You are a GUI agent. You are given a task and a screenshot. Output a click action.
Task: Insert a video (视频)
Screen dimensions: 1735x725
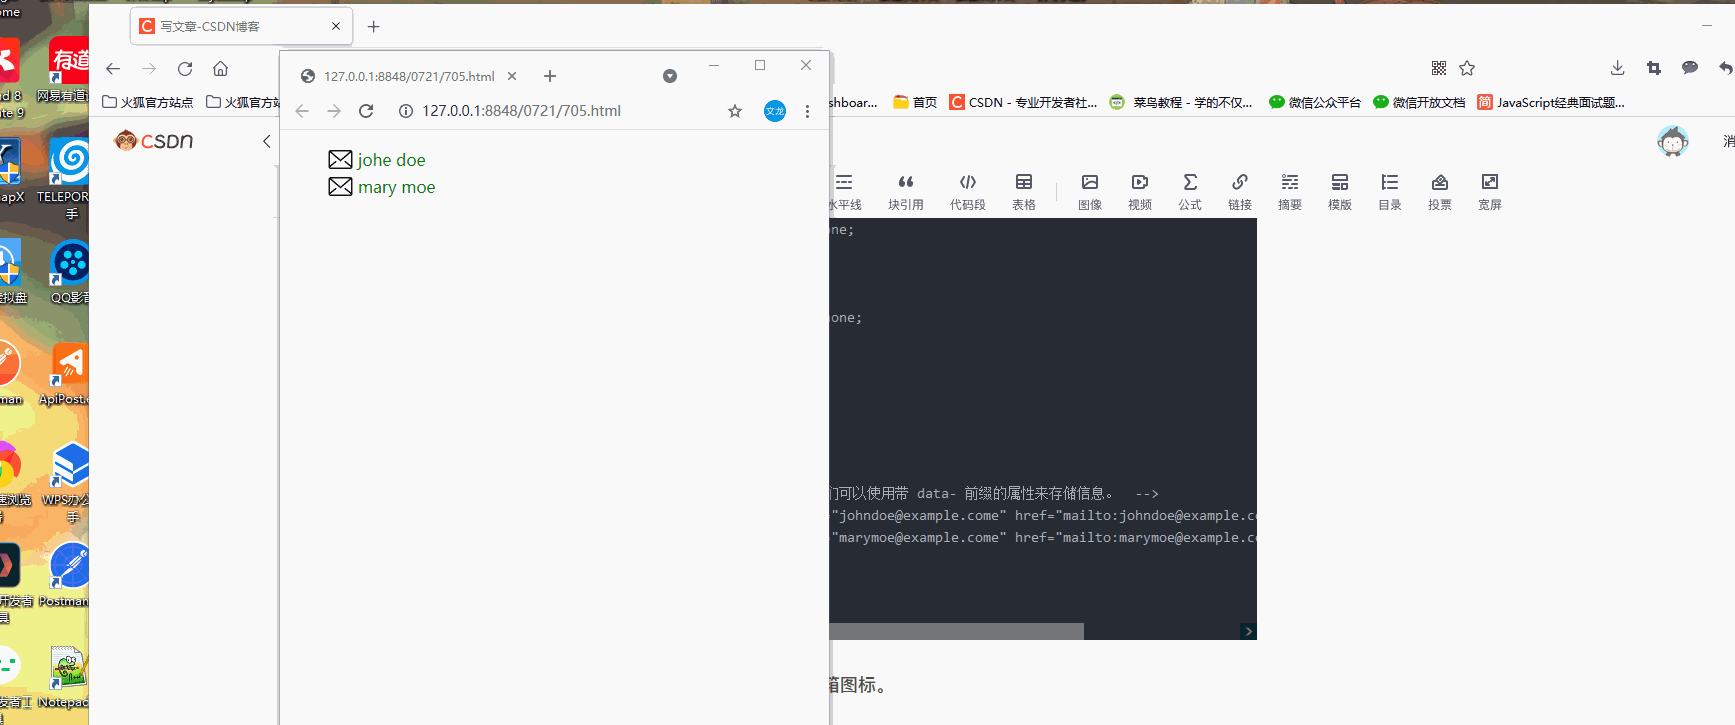click(x=1140, y=191)
